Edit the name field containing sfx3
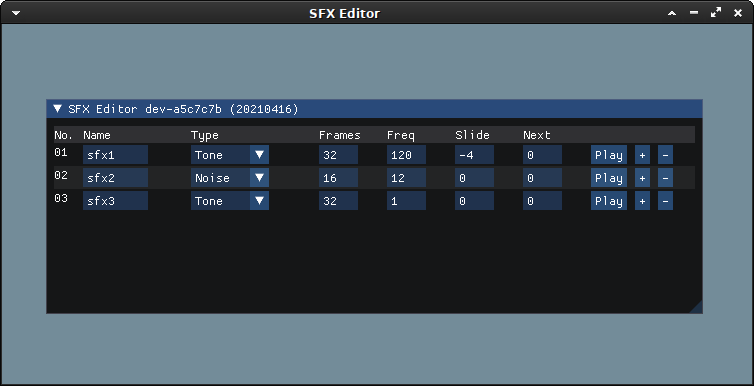Image resolution: width=754 pixels, height=386 pixels. [115, 201]
